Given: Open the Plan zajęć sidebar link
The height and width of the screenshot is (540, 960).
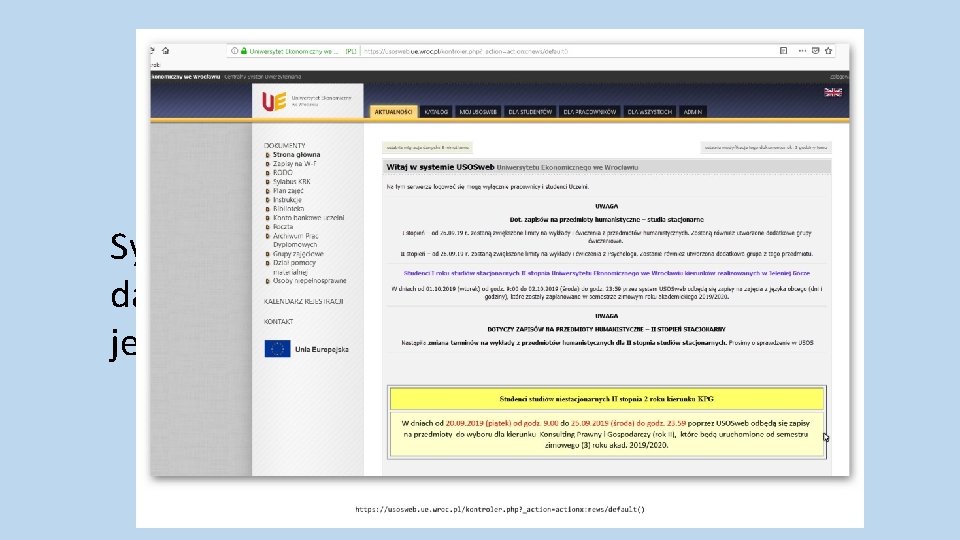Looking at the screenshot, I should tap(288, 191).
